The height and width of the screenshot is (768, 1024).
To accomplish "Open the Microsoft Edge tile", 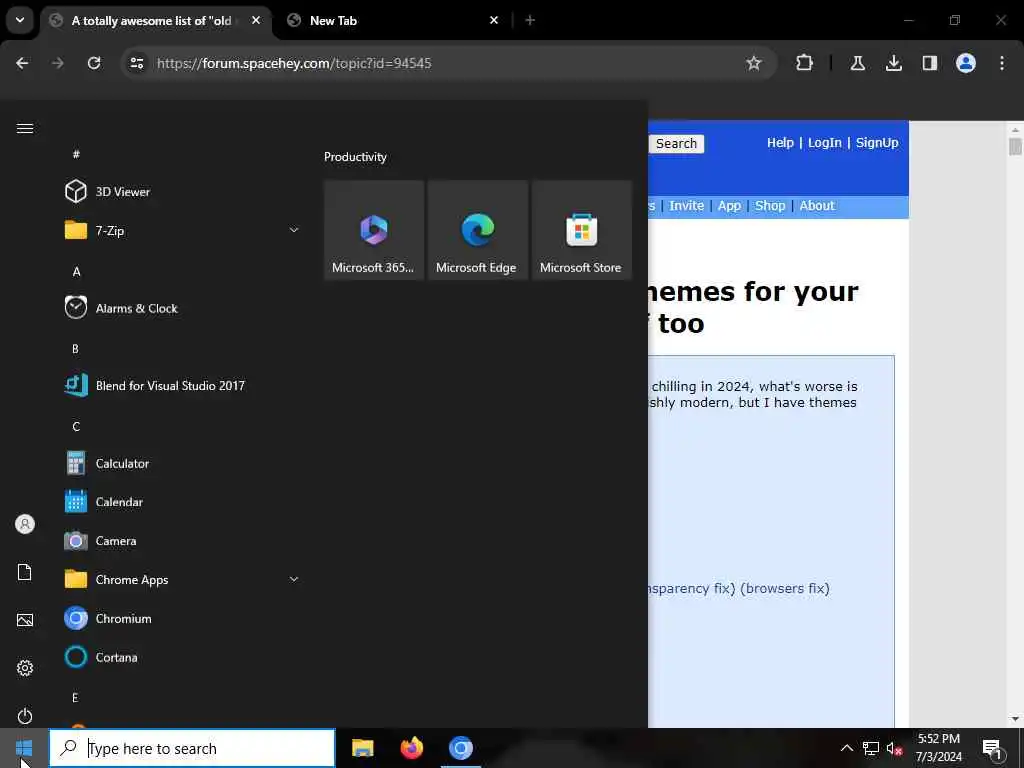I will point(477,230).
